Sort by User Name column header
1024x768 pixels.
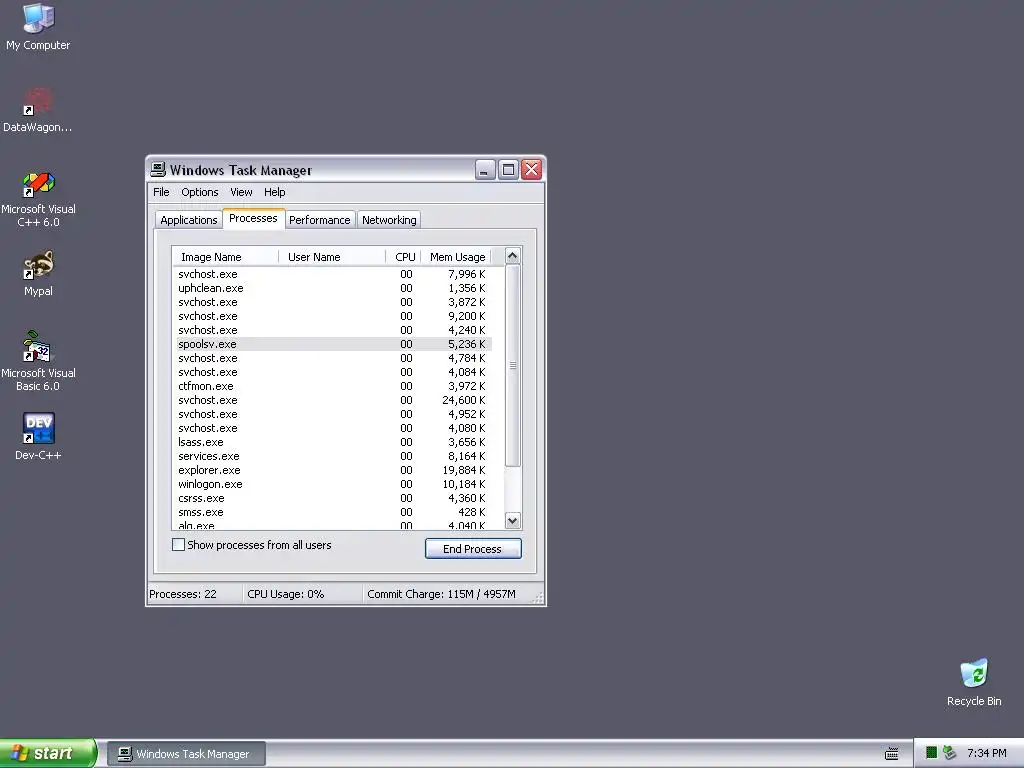point(332,257)
